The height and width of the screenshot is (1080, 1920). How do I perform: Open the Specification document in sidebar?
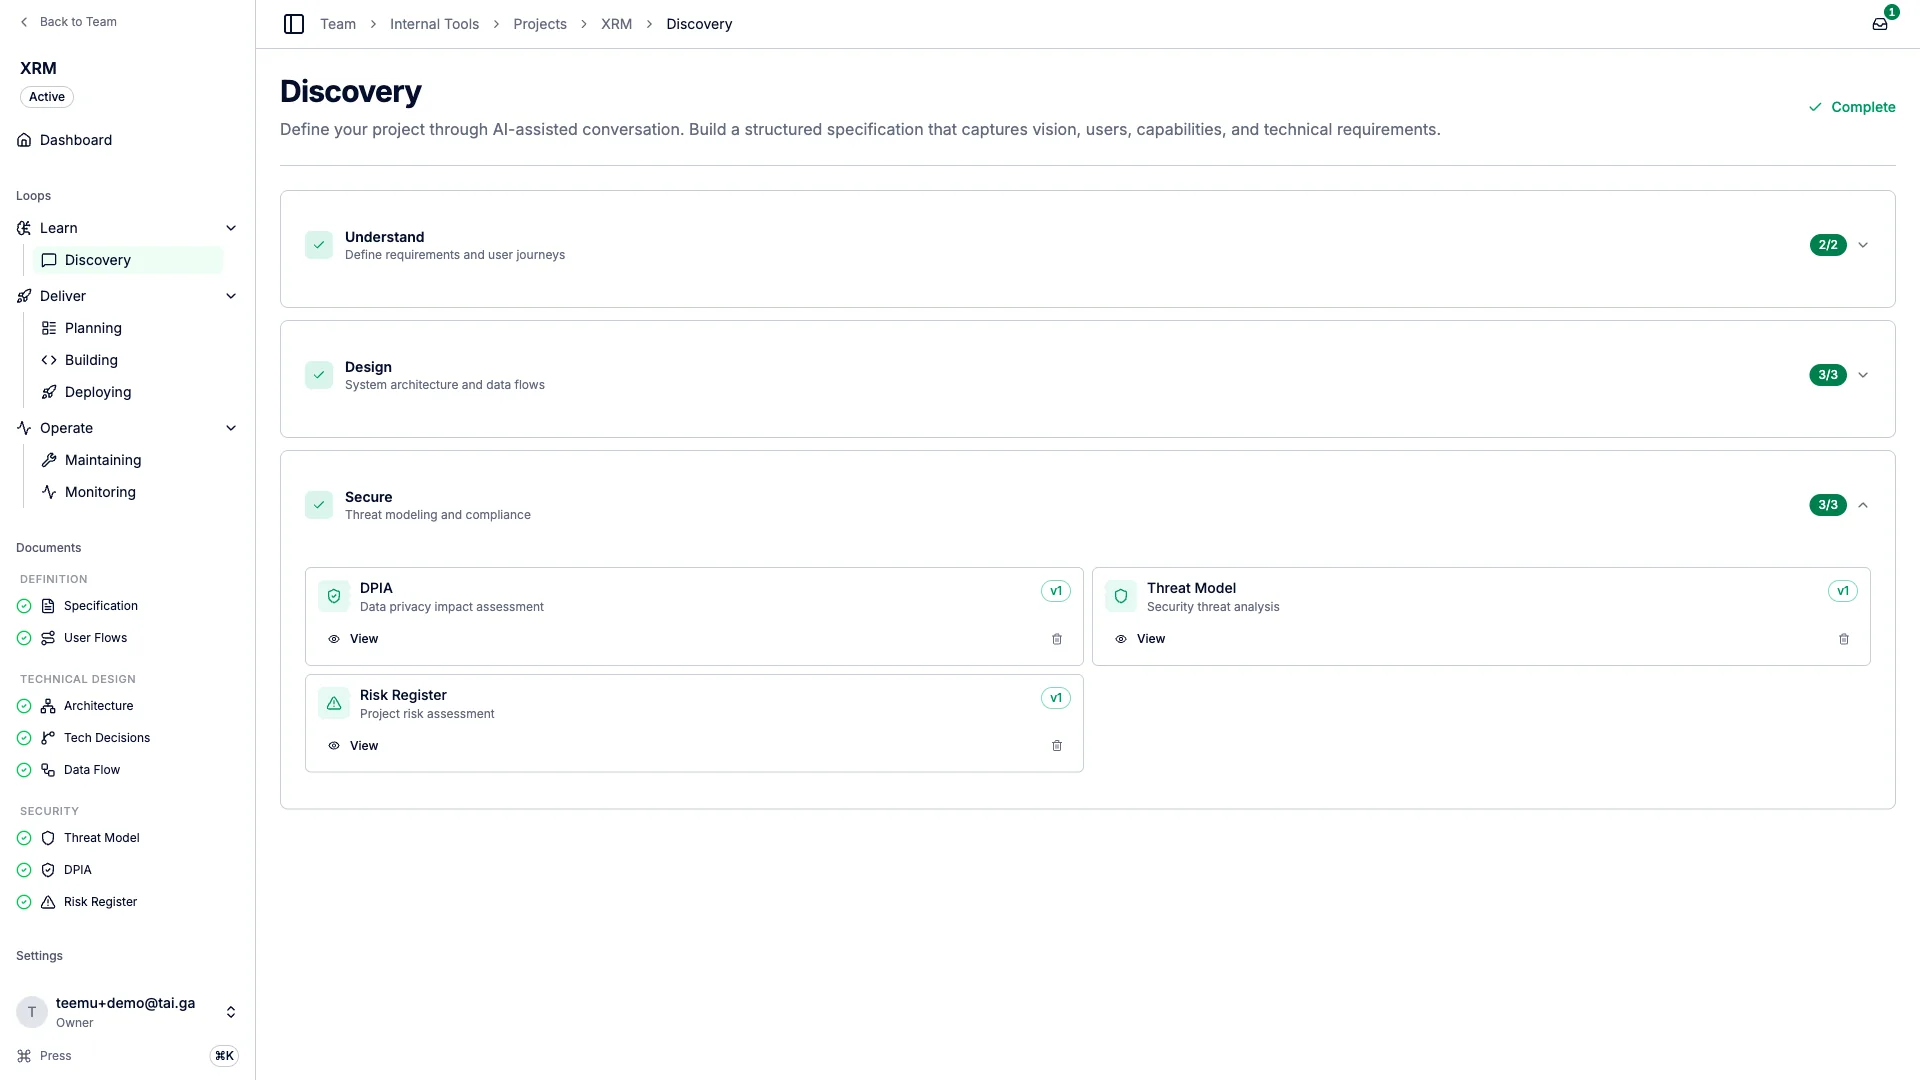[101, 606]
